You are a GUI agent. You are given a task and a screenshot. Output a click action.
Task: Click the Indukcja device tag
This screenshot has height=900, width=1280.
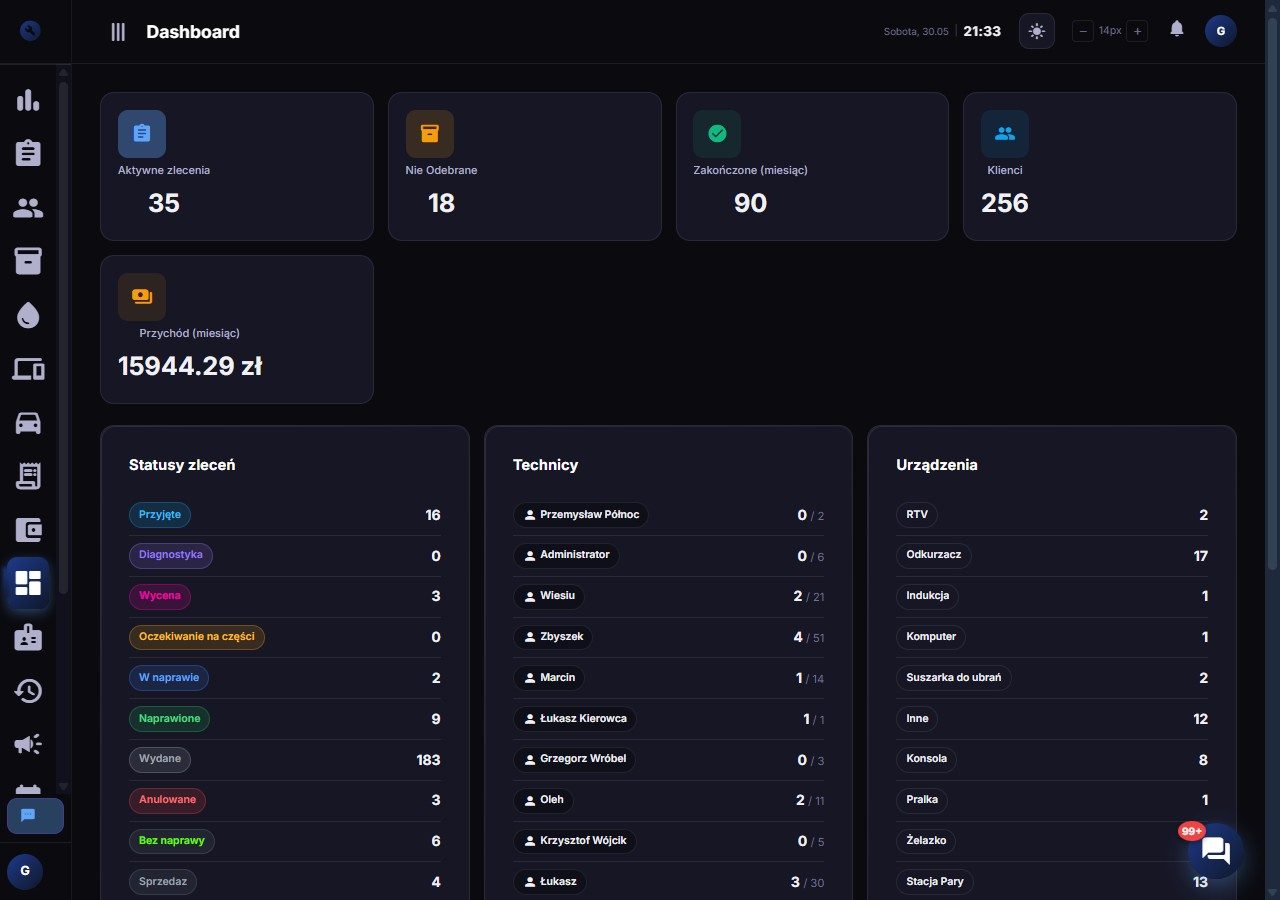[x=928, y=596]
